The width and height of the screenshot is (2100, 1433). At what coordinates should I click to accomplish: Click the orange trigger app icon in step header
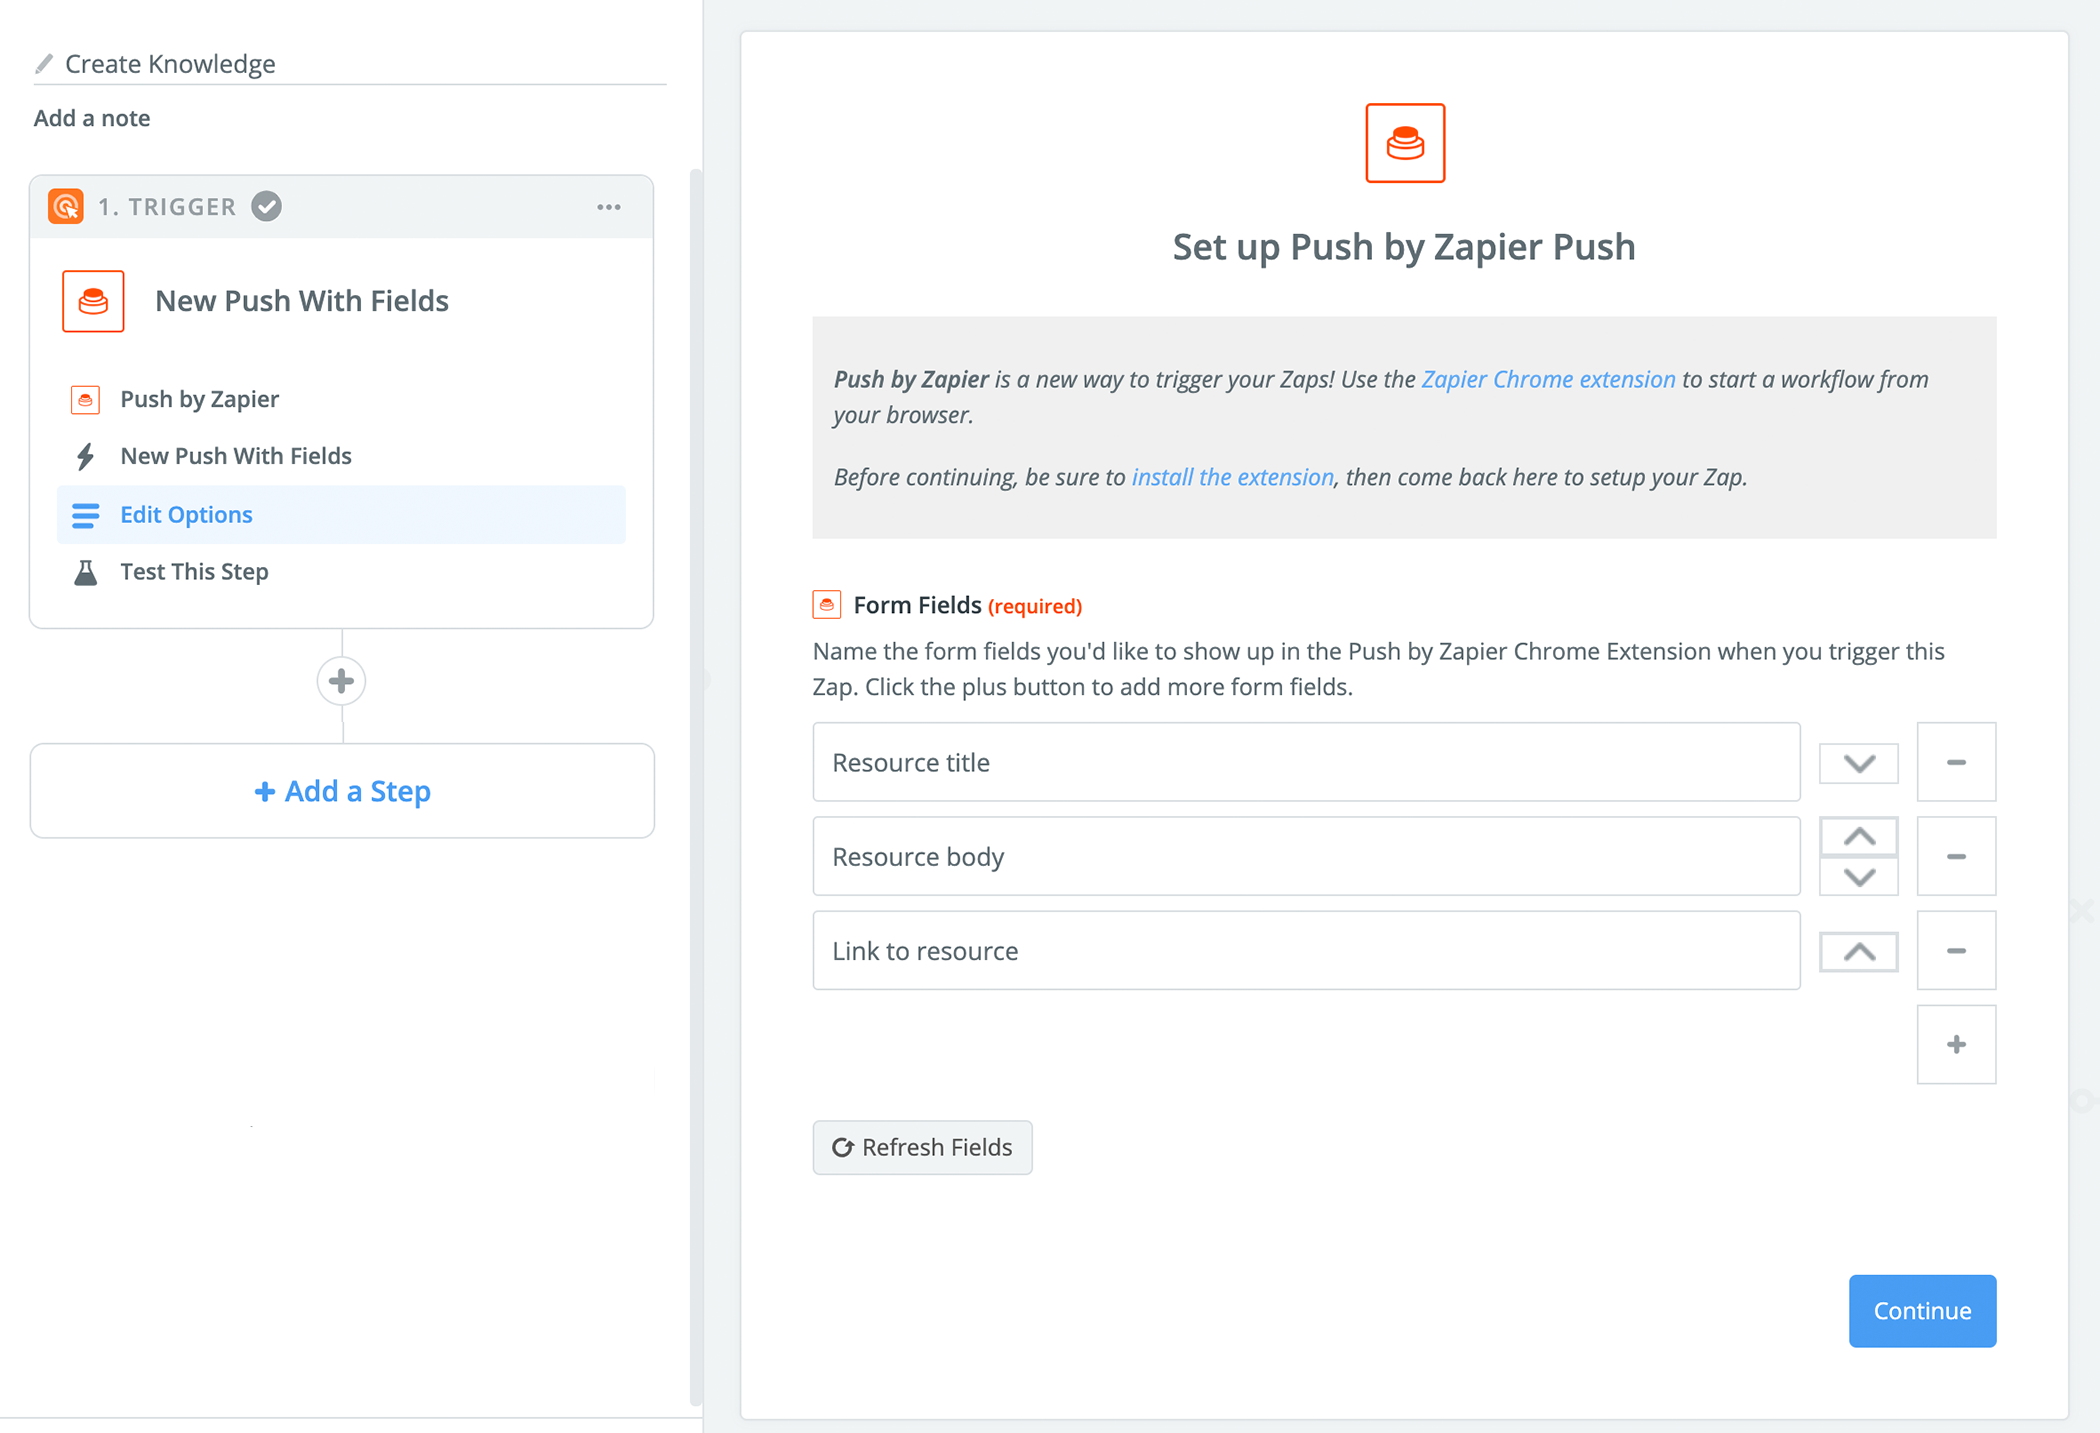point(66,206)
